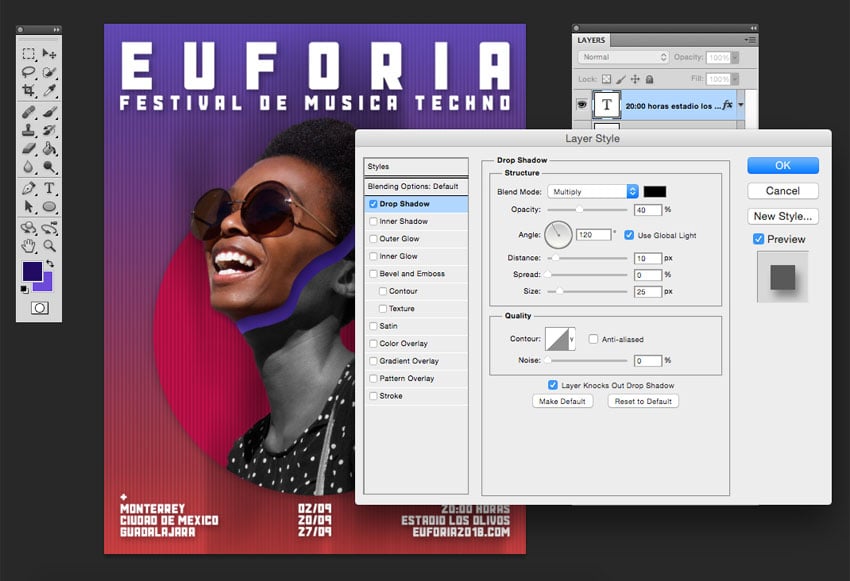The image size is (850, 581).
Task: Click OK in Layer Style dialog
Action: (783, 165)
